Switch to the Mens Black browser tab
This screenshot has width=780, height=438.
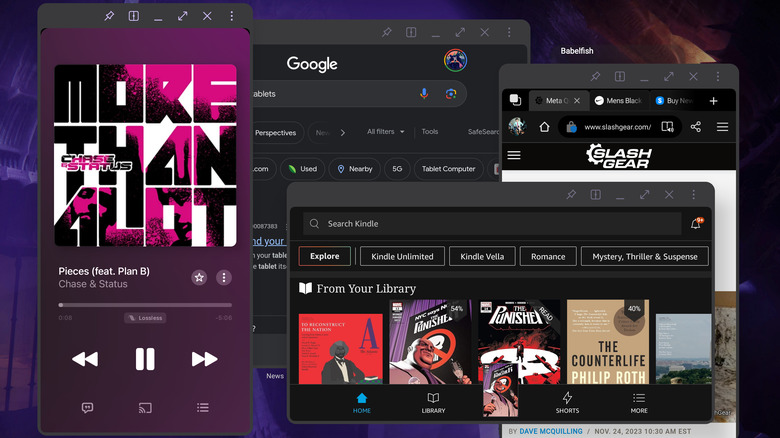pyautogui.click(x=617, y=101)
